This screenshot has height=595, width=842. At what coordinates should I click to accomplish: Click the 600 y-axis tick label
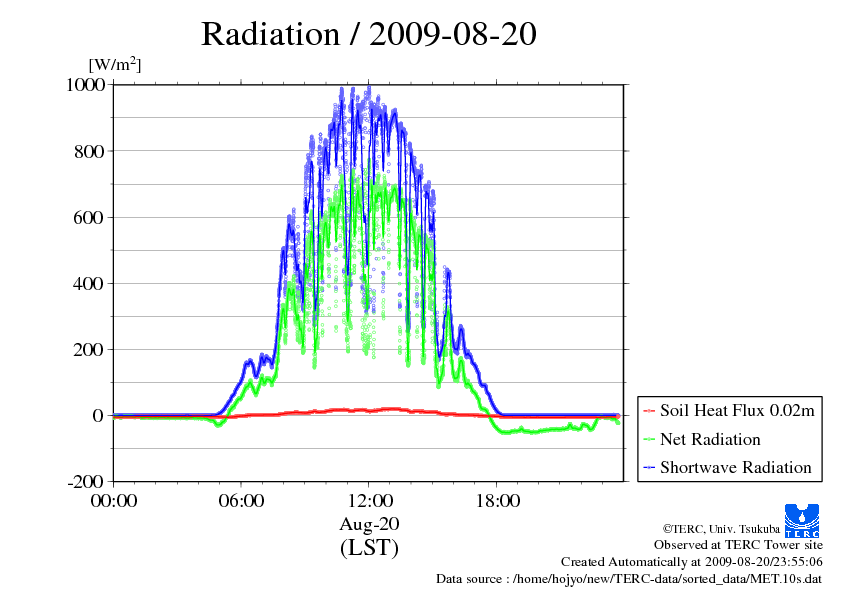tap(89, 217)
